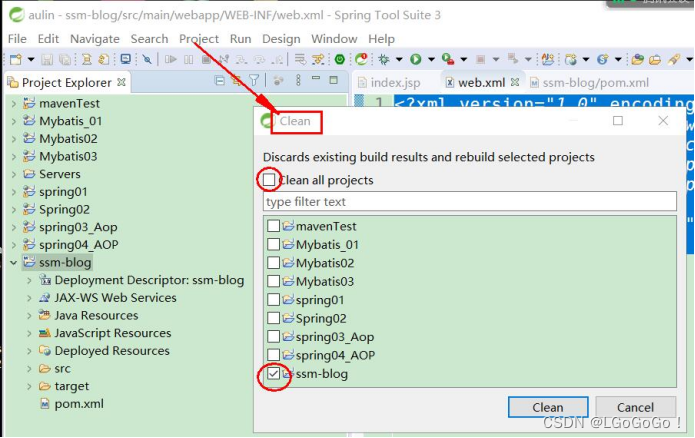Select JAX-WS Web Services node
Viewport: 695px width, 438px height.
tap(108, 298)
